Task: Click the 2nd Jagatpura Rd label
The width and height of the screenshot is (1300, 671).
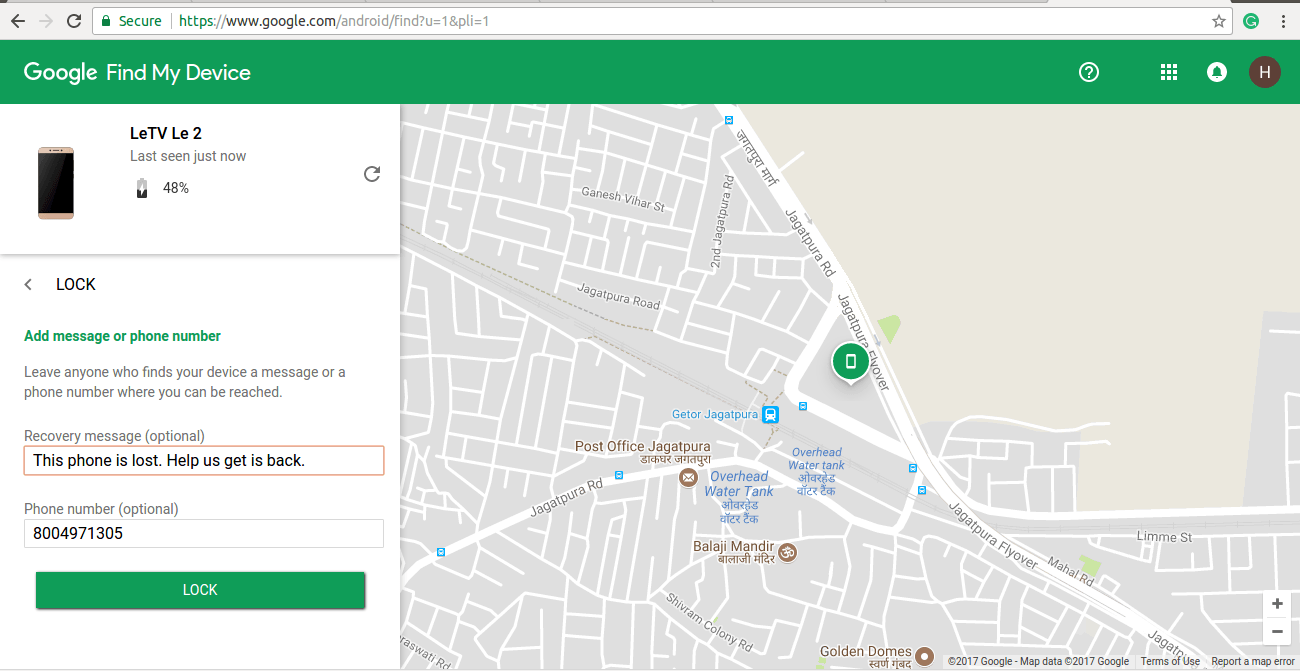Action: pyautogui.click(x=723, y=224)
